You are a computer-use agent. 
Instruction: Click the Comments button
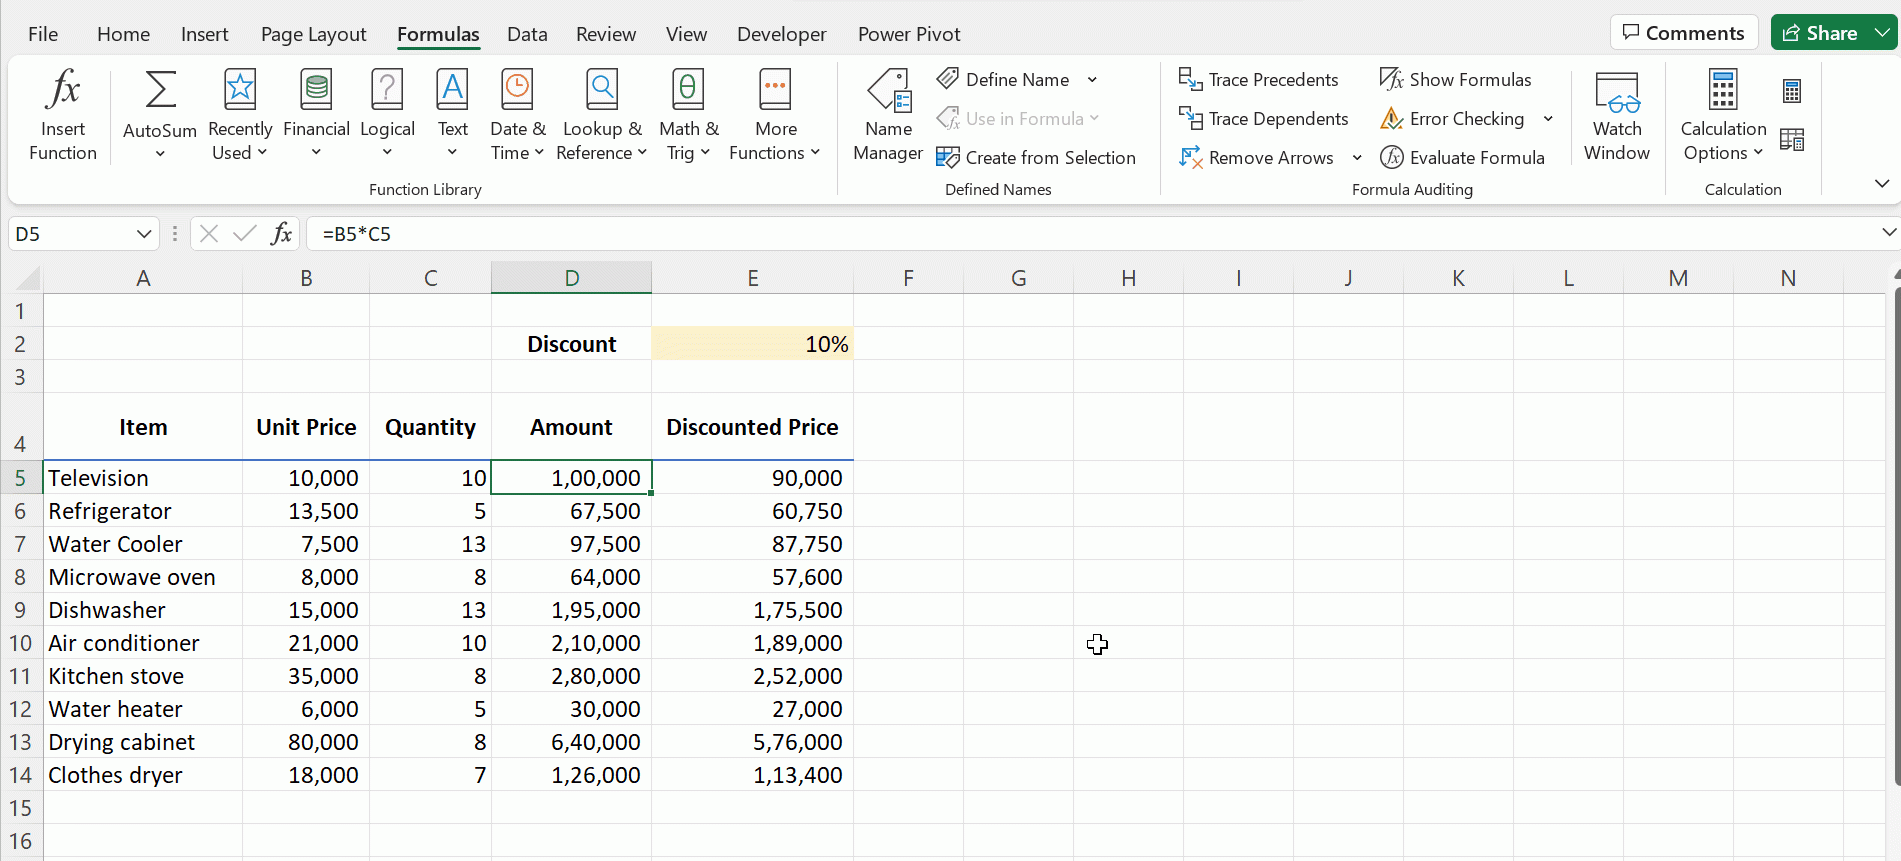(1683, 33)
